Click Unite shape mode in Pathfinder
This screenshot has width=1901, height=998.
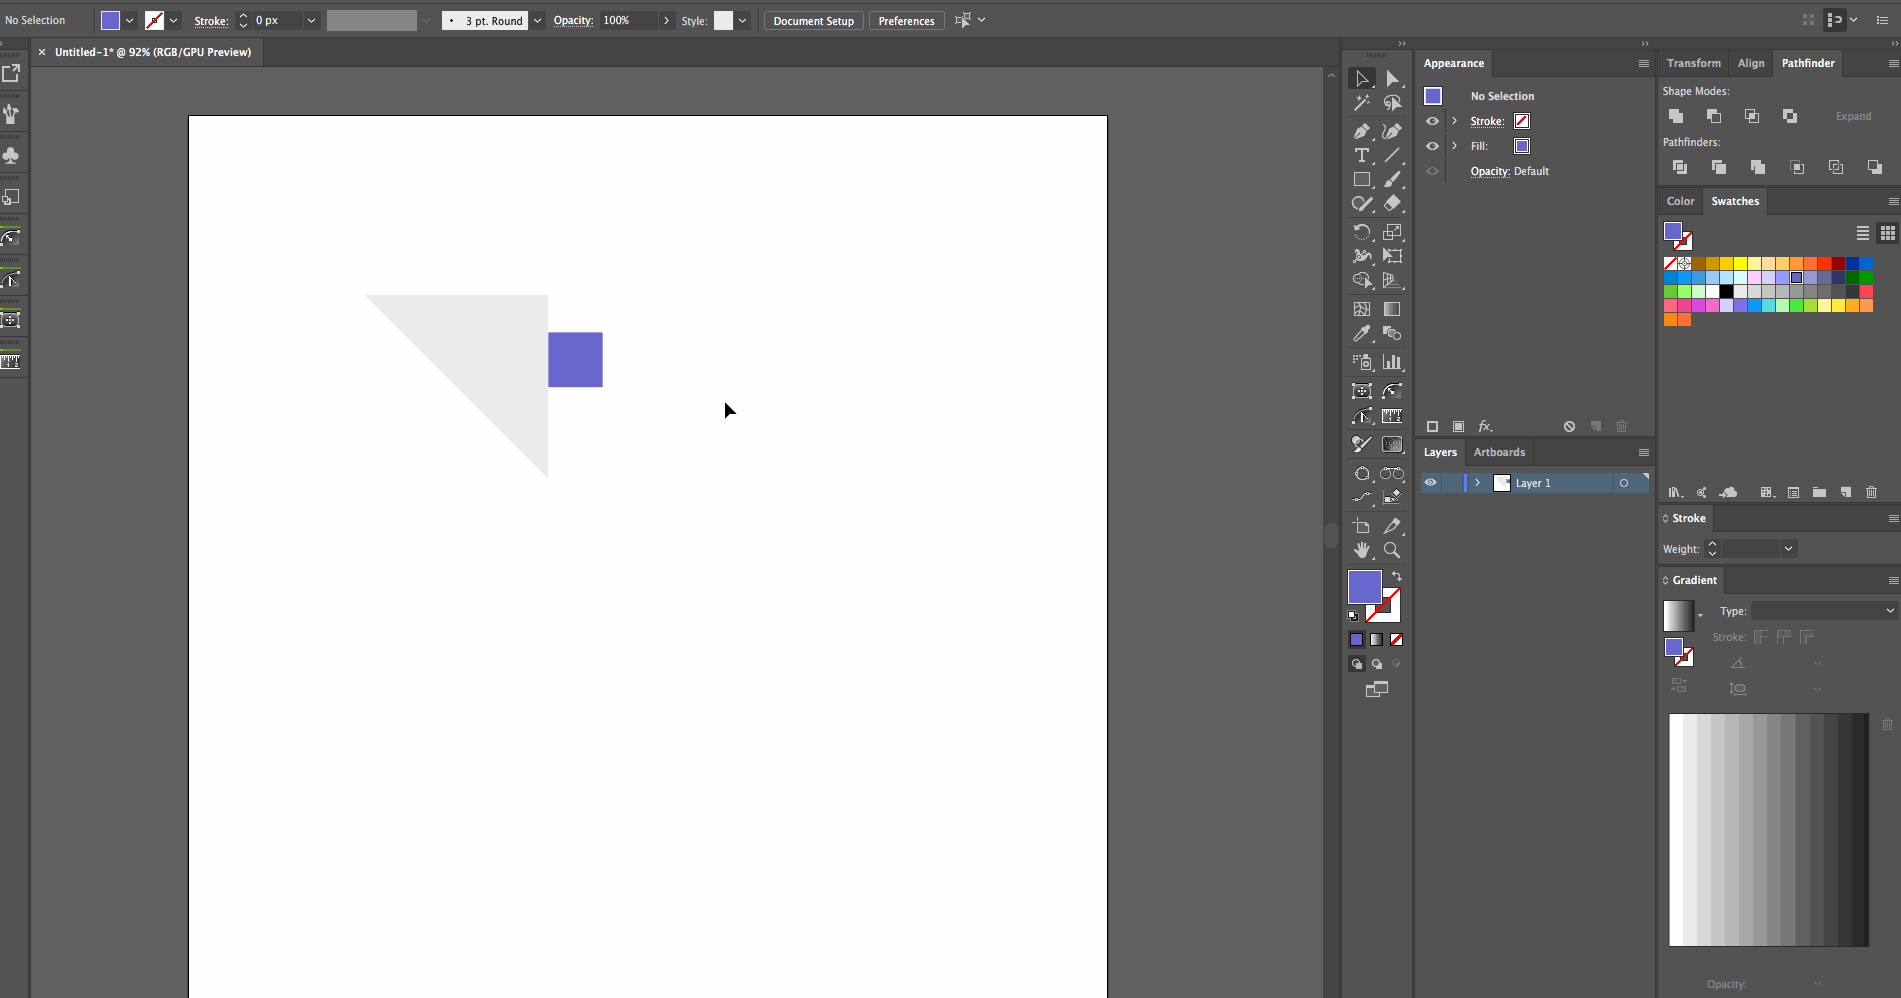tap(1676, 116)
